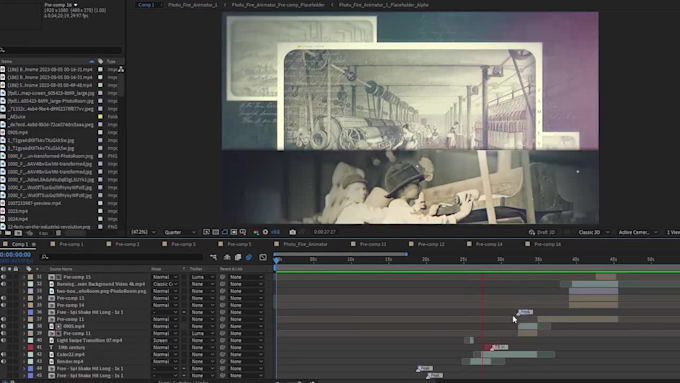This screenshot has height=383, width=680.
Task: Click the label tag column header in Project panel
Action: pos(101,61)
